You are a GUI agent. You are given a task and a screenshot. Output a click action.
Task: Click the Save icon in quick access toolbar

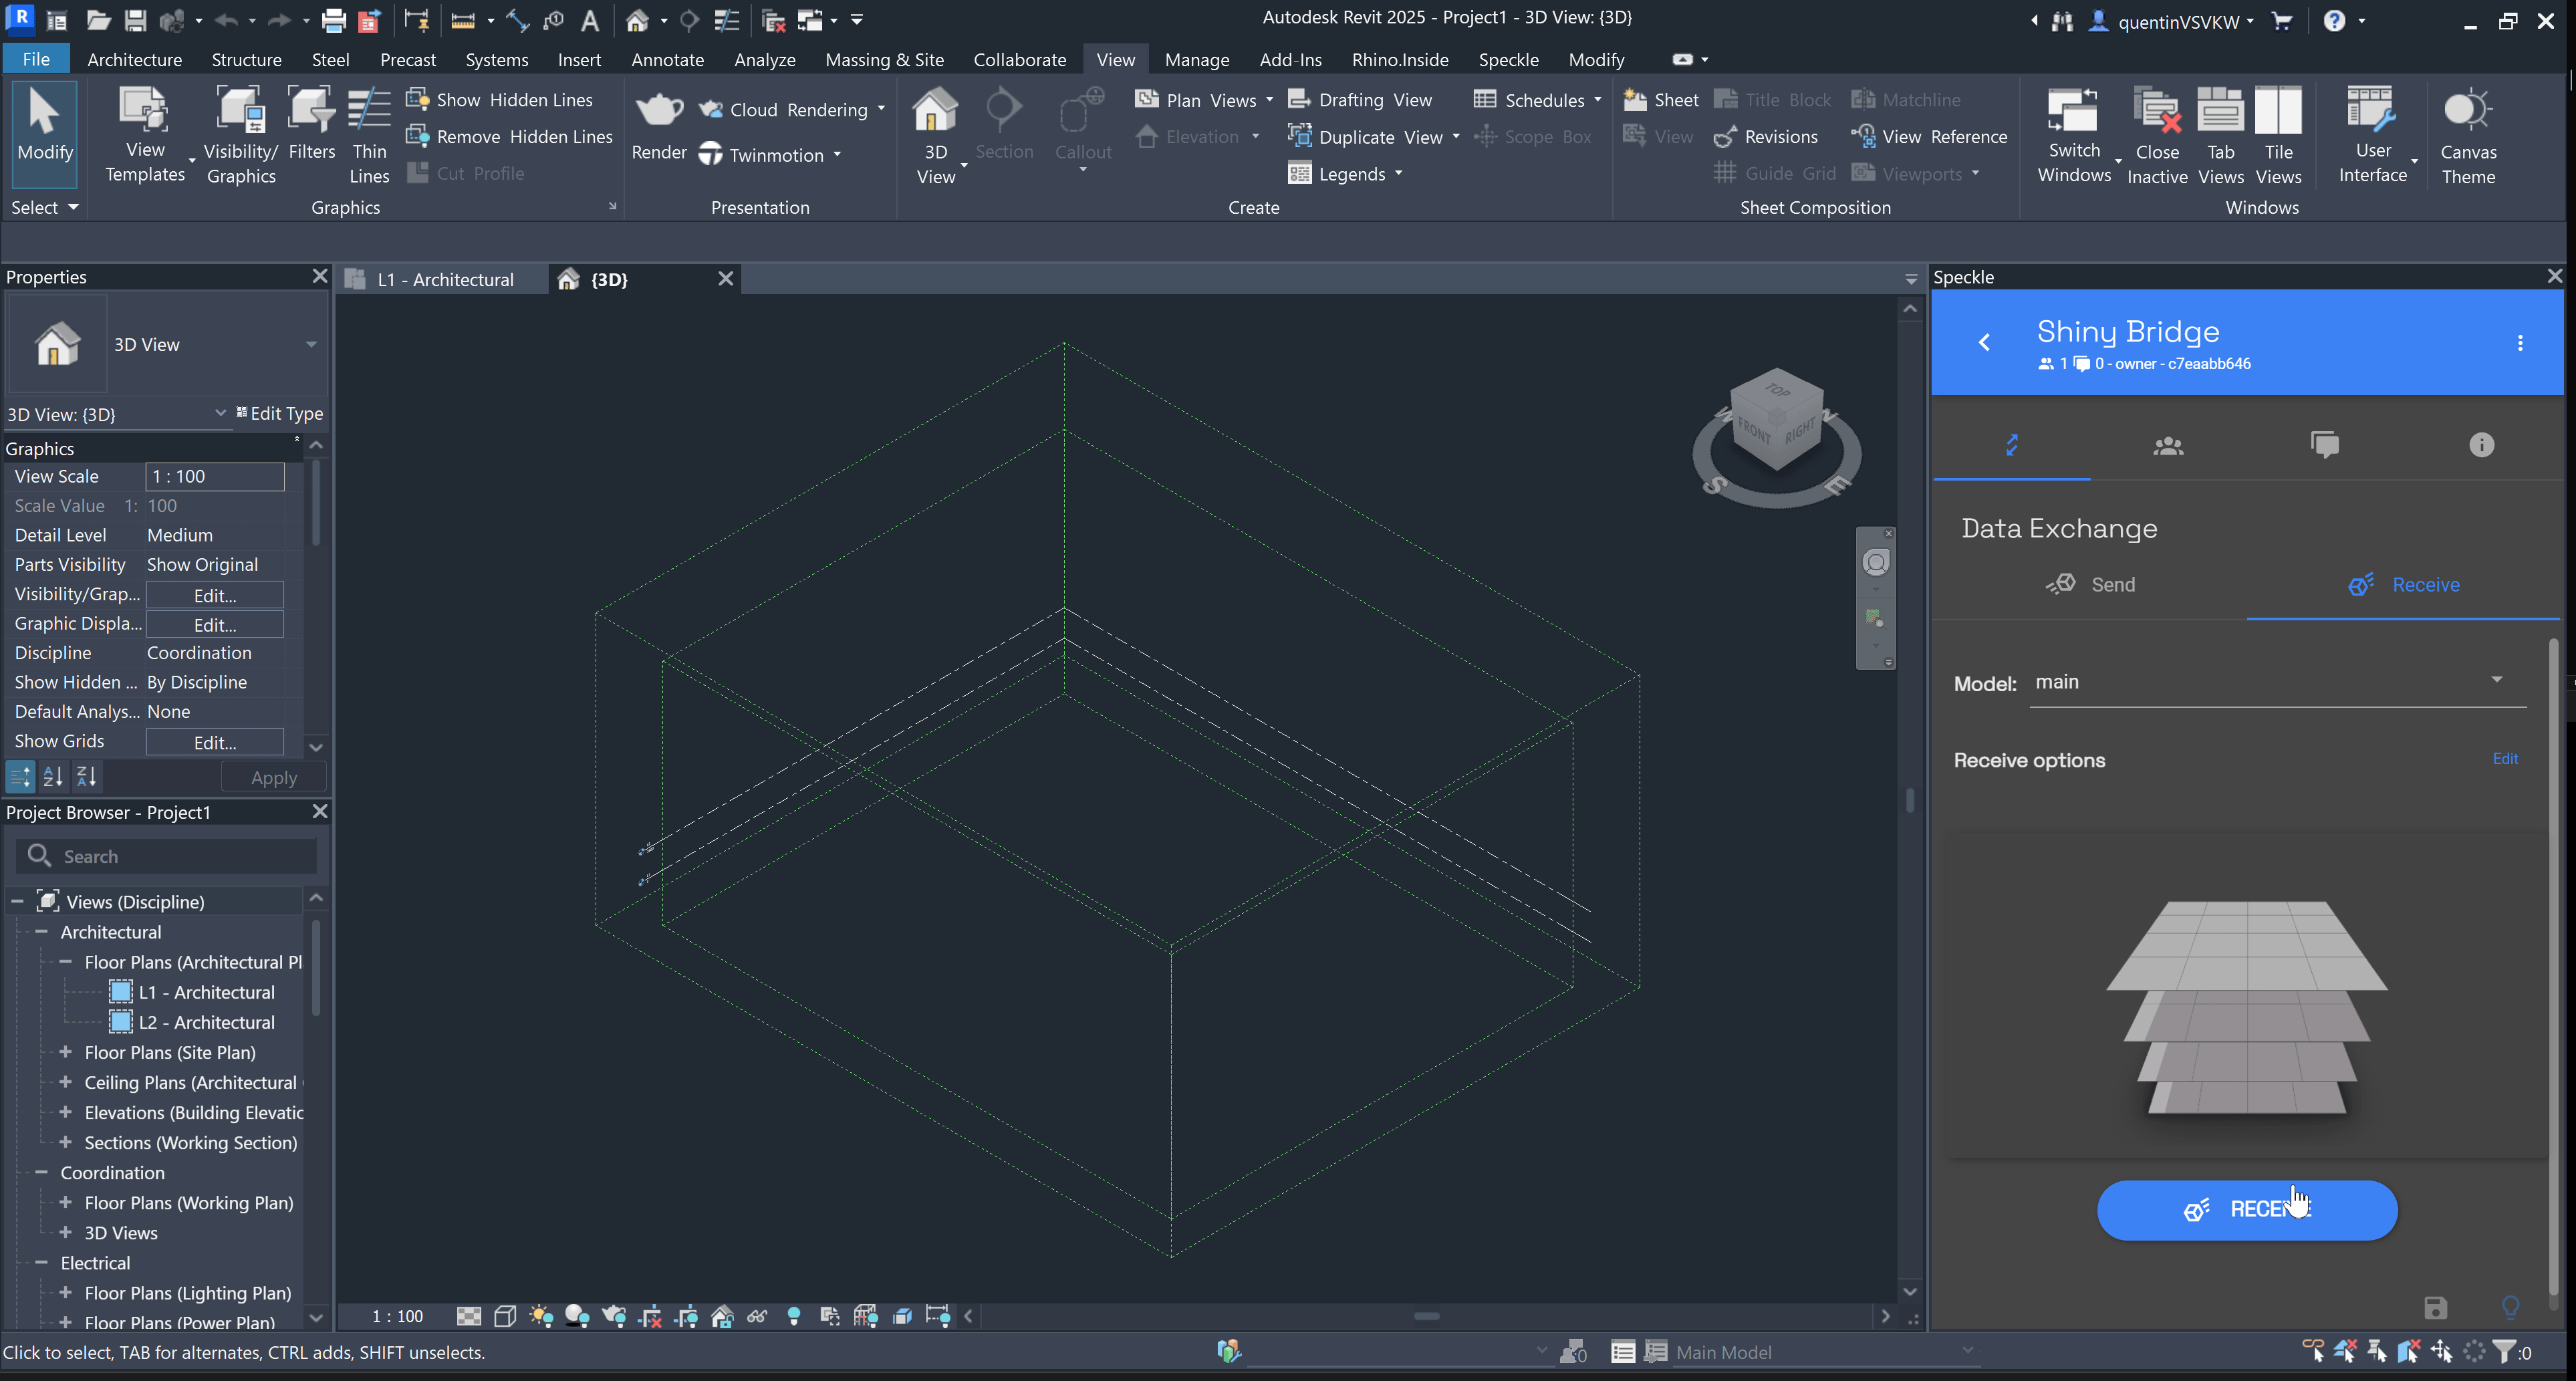click(x=135, y=20)
